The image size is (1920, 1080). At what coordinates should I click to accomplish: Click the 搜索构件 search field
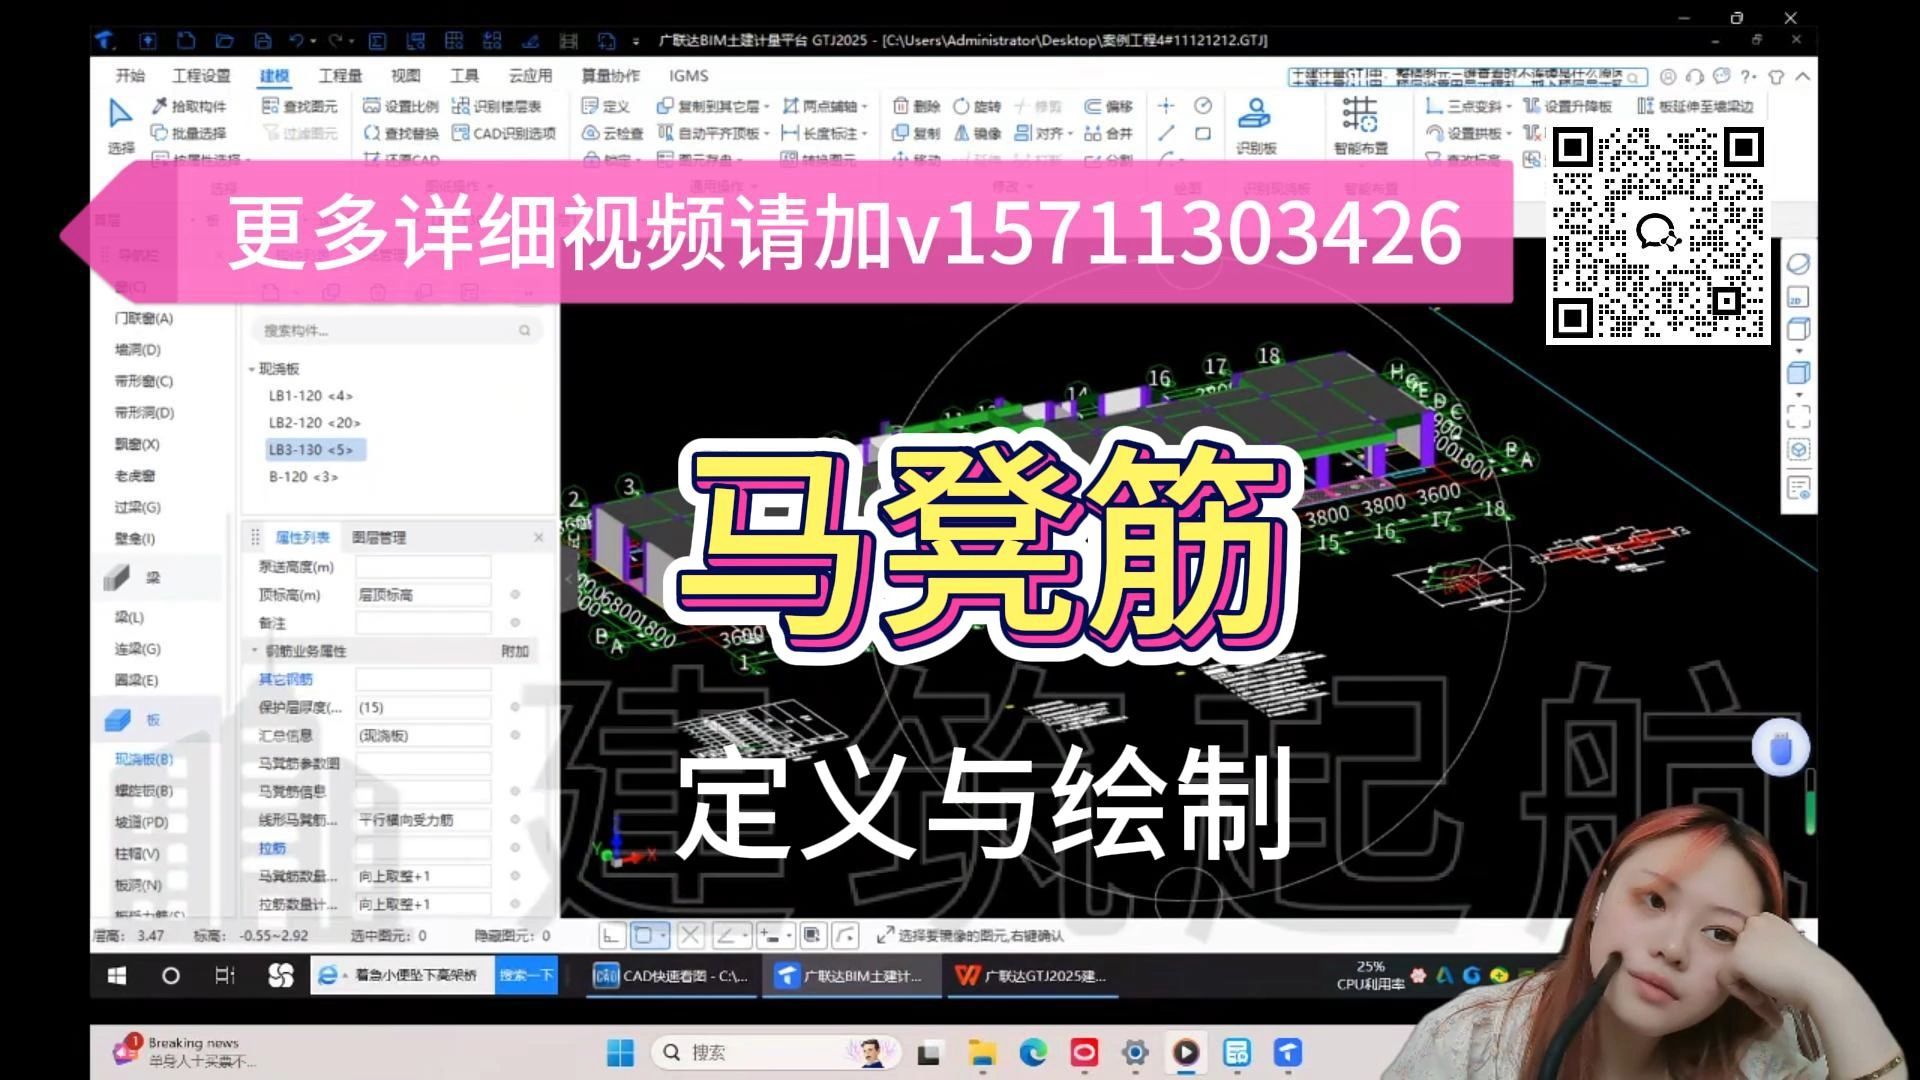395,331
